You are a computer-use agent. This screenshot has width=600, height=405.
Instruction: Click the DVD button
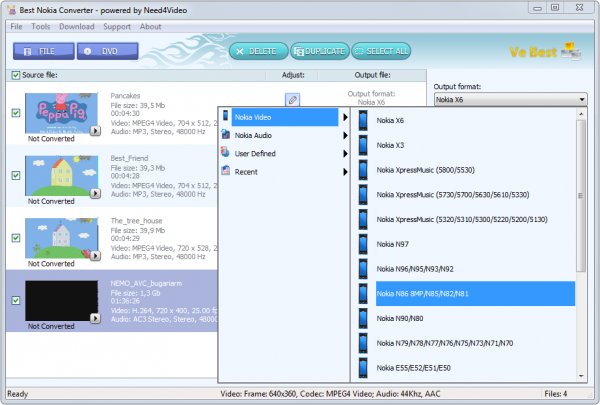coord(108,51)
